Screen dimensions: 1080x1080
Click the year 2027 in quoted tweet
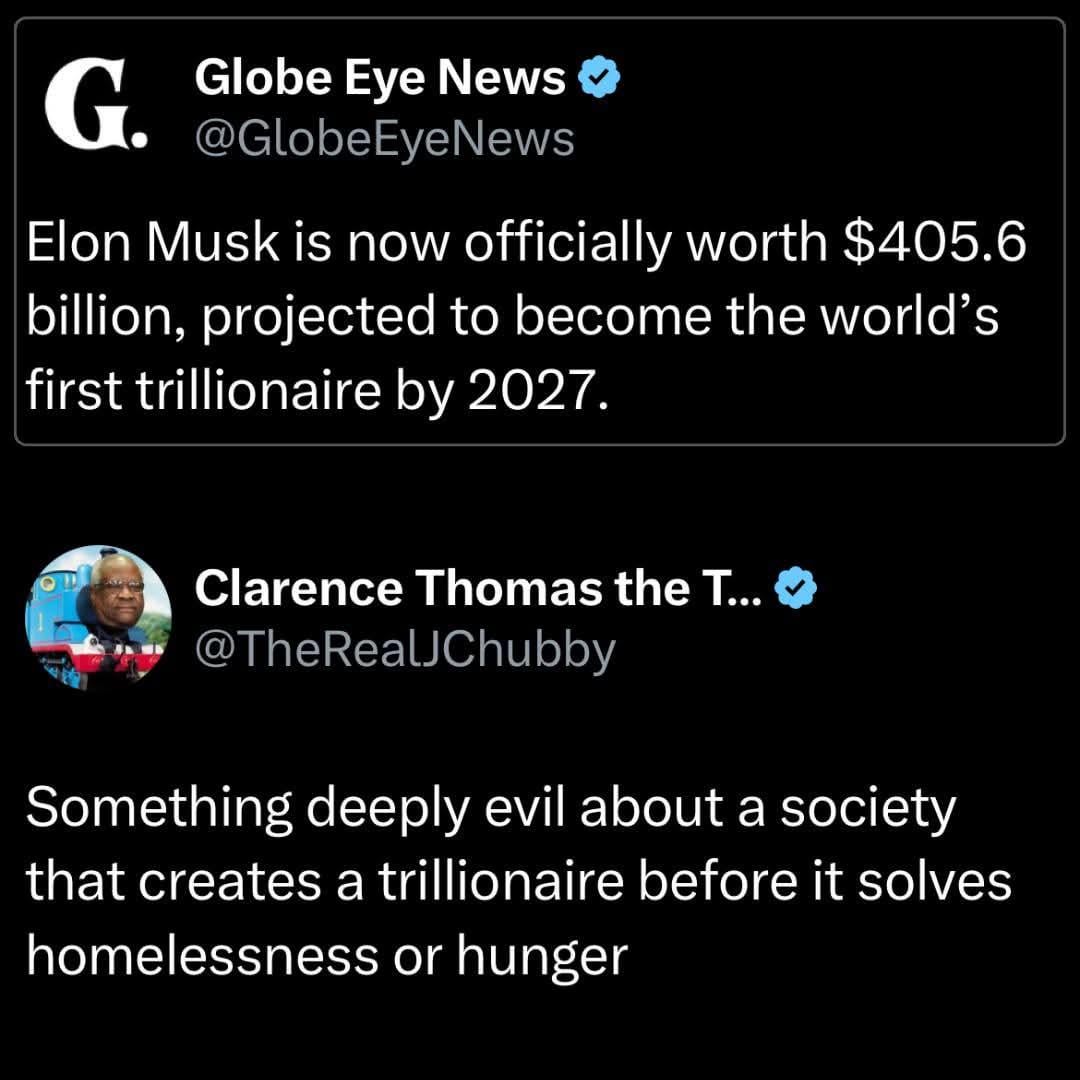[539, 391]
